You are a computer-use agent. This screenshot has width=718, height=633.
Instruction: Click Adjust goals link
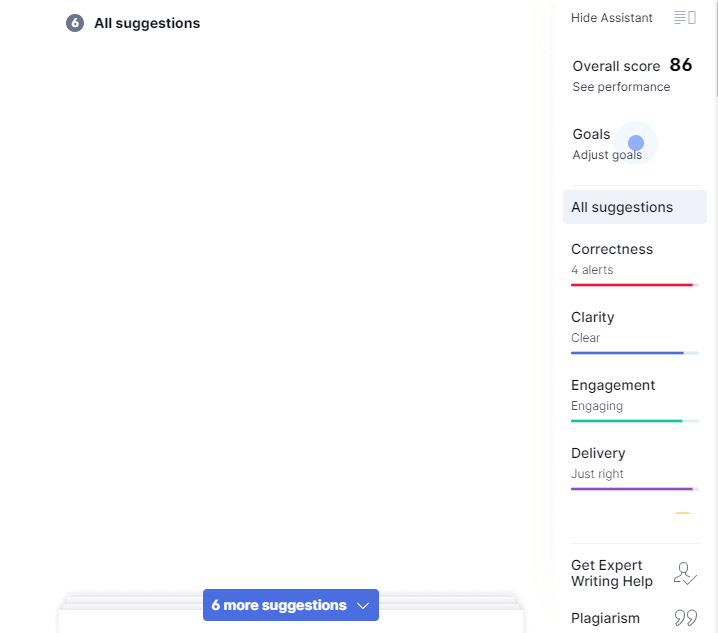coord(607,155)
